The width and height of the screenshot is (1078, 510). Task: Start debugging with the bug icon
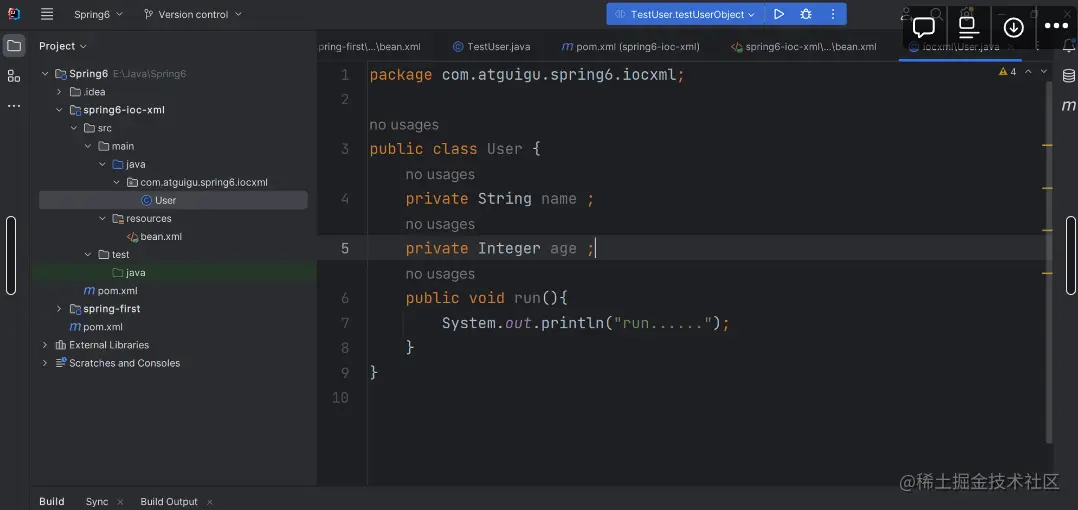(x=806, y=14)
